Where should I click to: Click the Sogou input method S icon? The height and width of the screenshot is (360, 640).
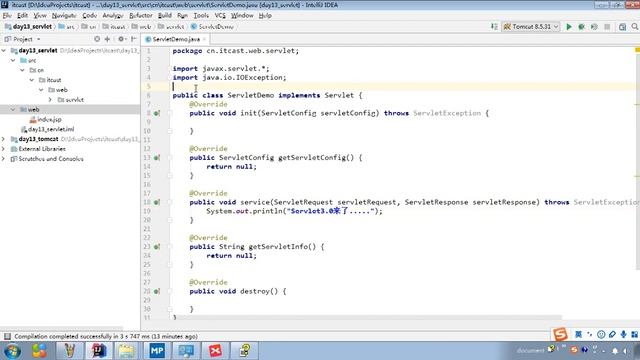pos(560,334)
